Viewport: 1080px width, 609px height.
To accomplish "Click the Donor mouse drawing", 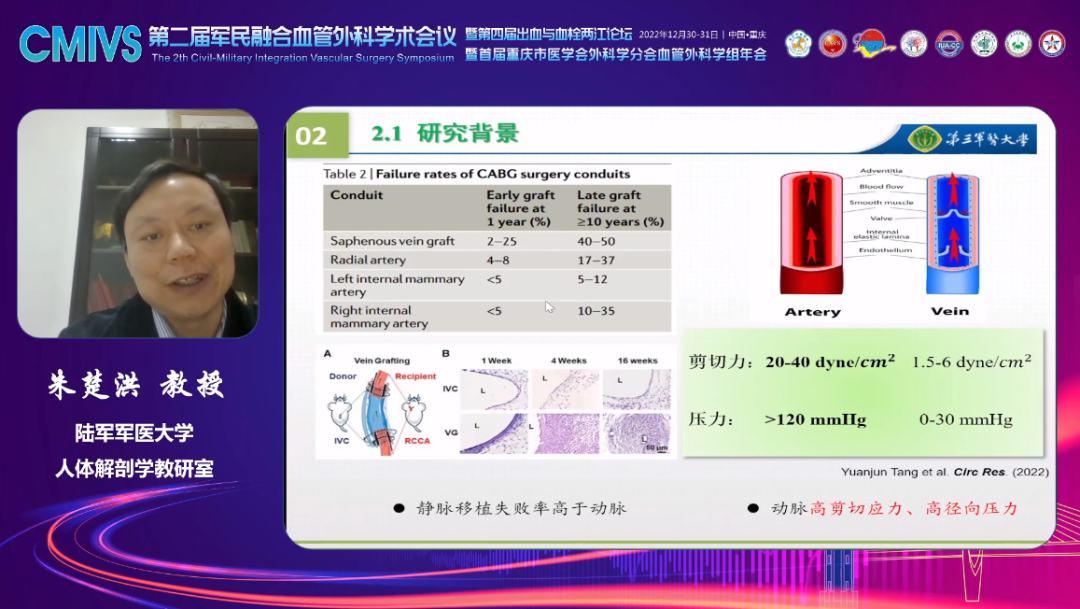I will tap(340, 411).
